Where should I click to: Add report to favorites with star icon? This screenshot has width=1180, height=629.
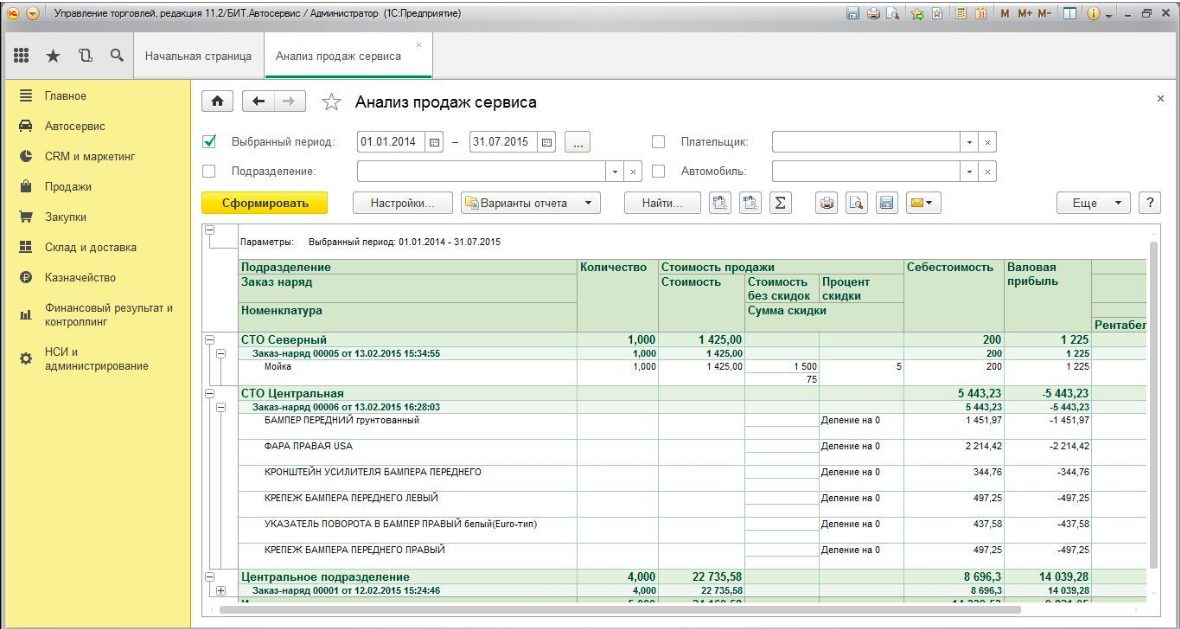click(329, 103)
